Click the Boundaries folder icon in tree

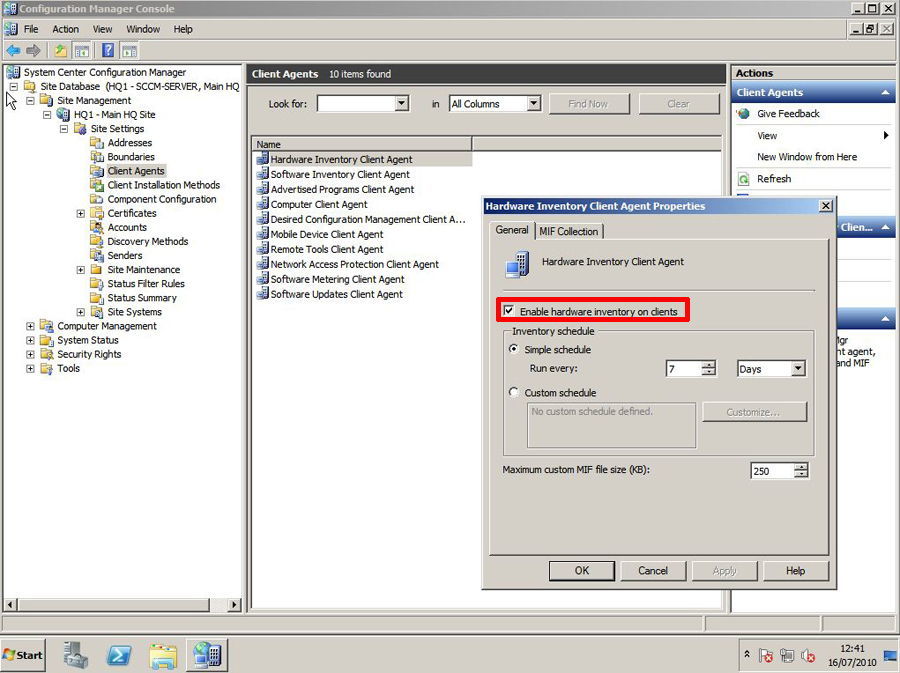click(x=96, y=157)
